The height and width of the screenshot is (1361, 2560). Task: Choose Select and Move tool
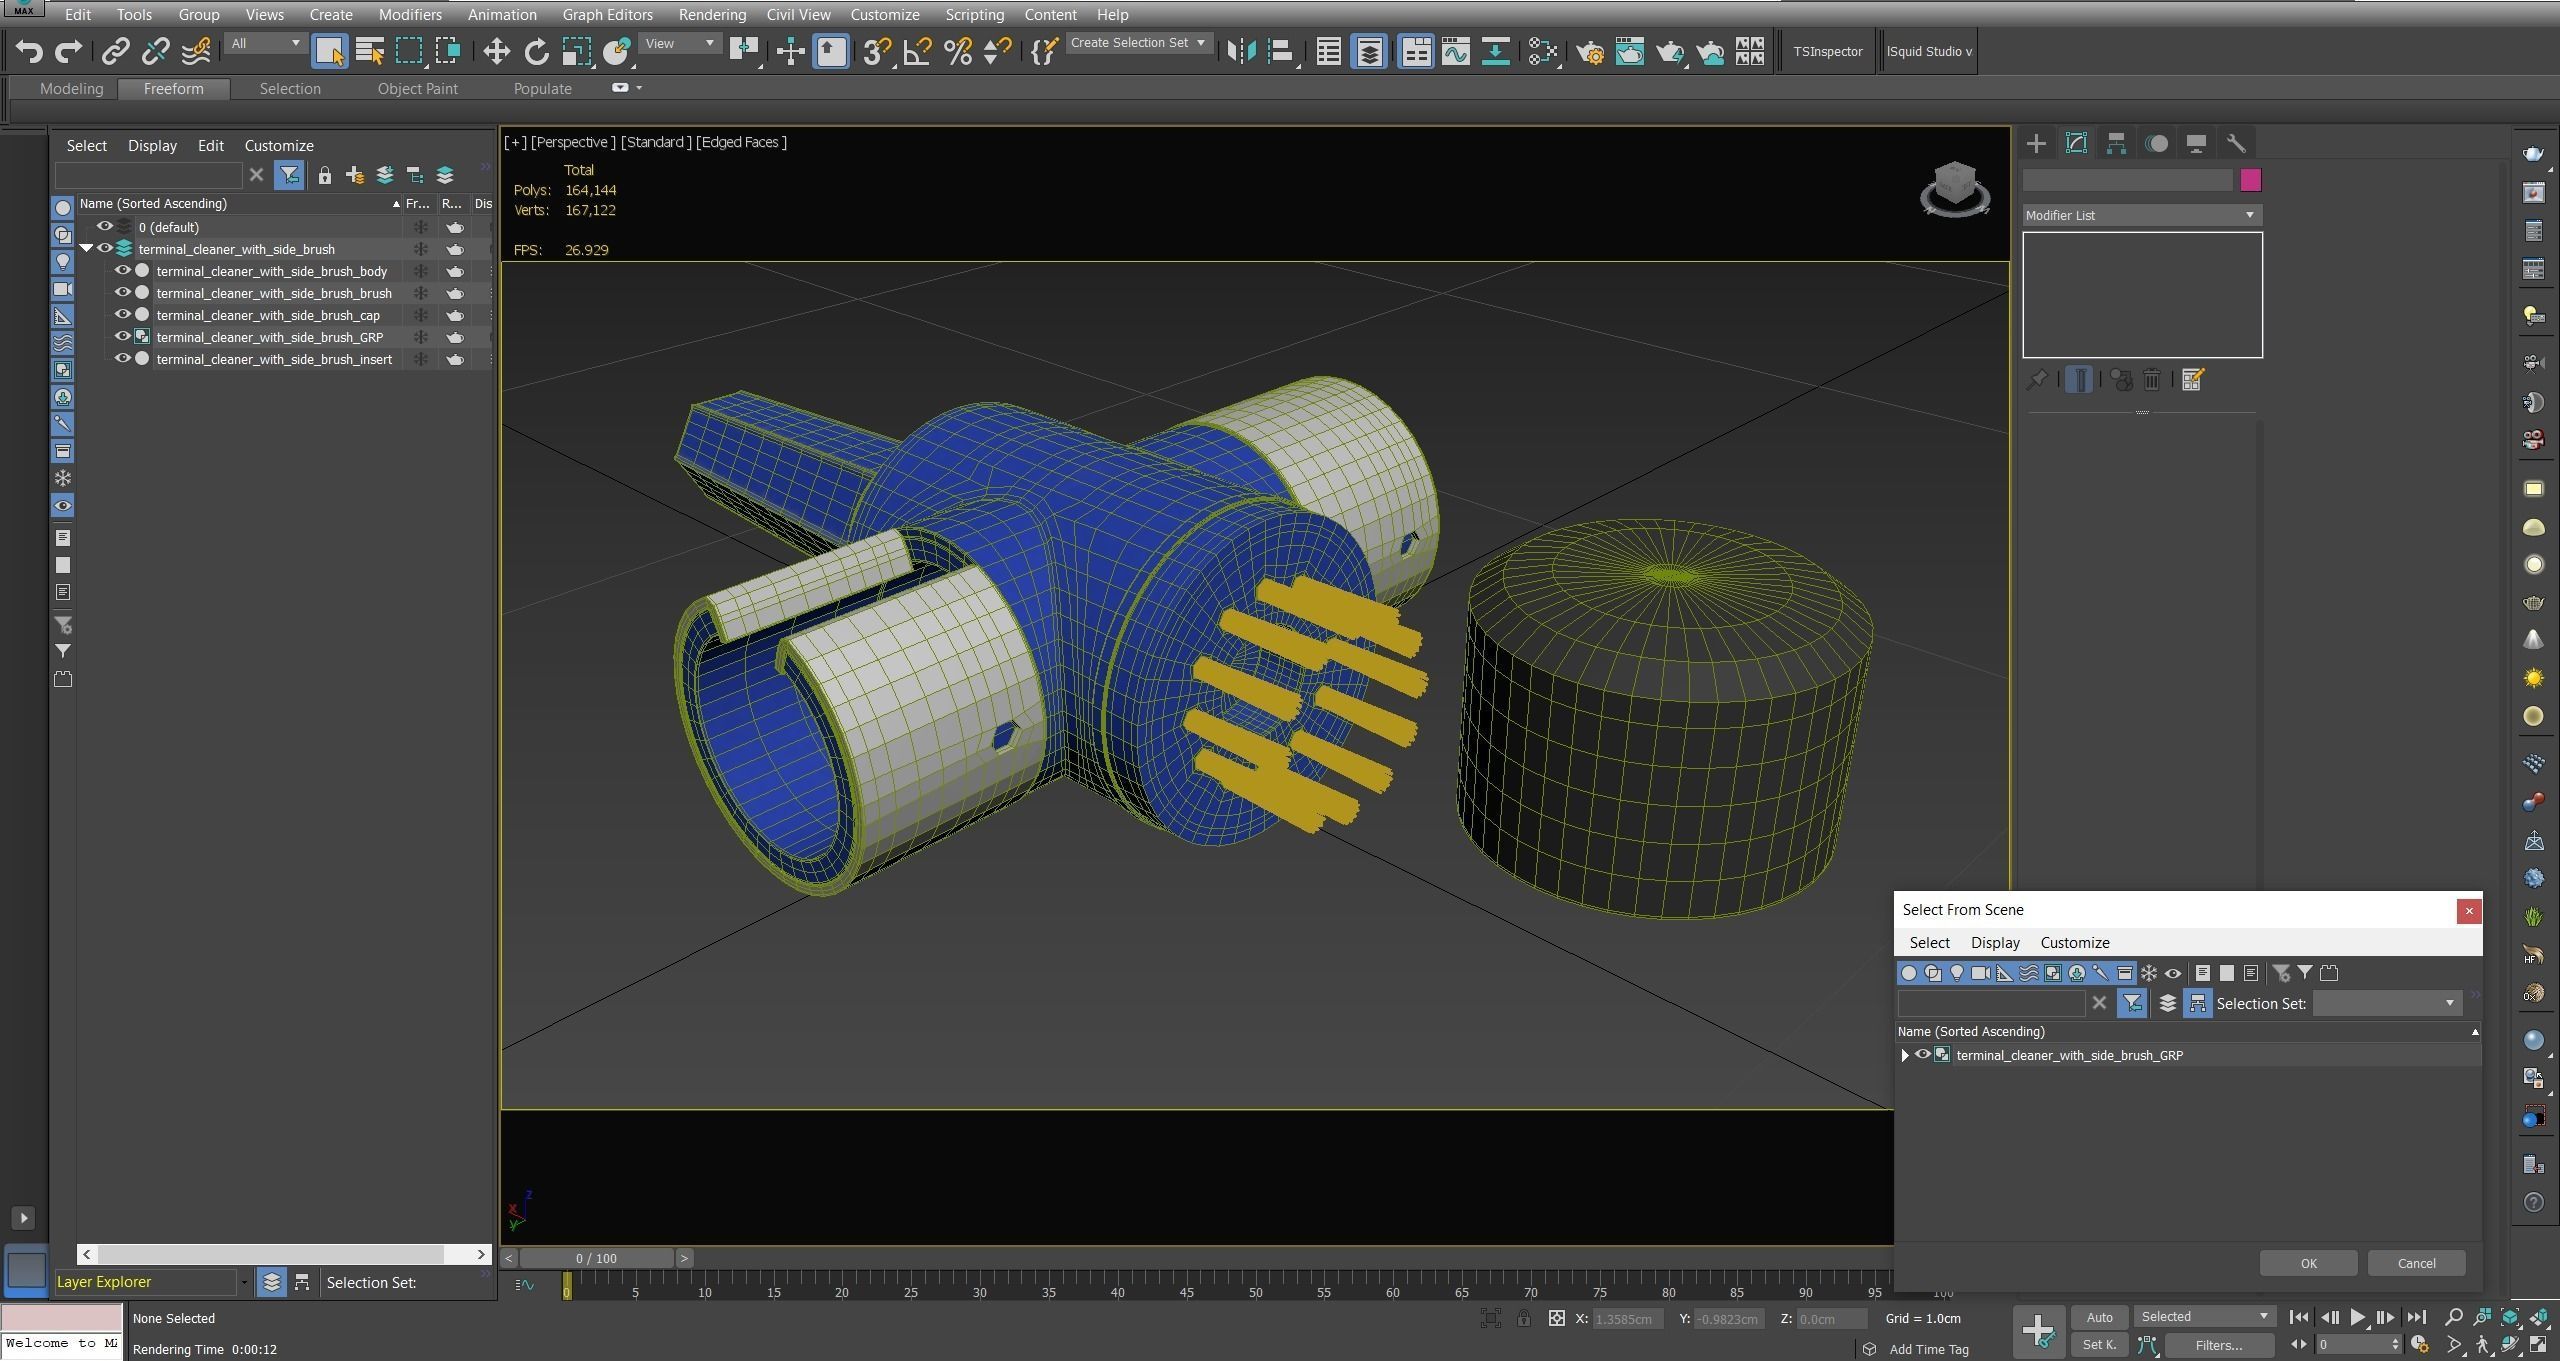point(496,51)
